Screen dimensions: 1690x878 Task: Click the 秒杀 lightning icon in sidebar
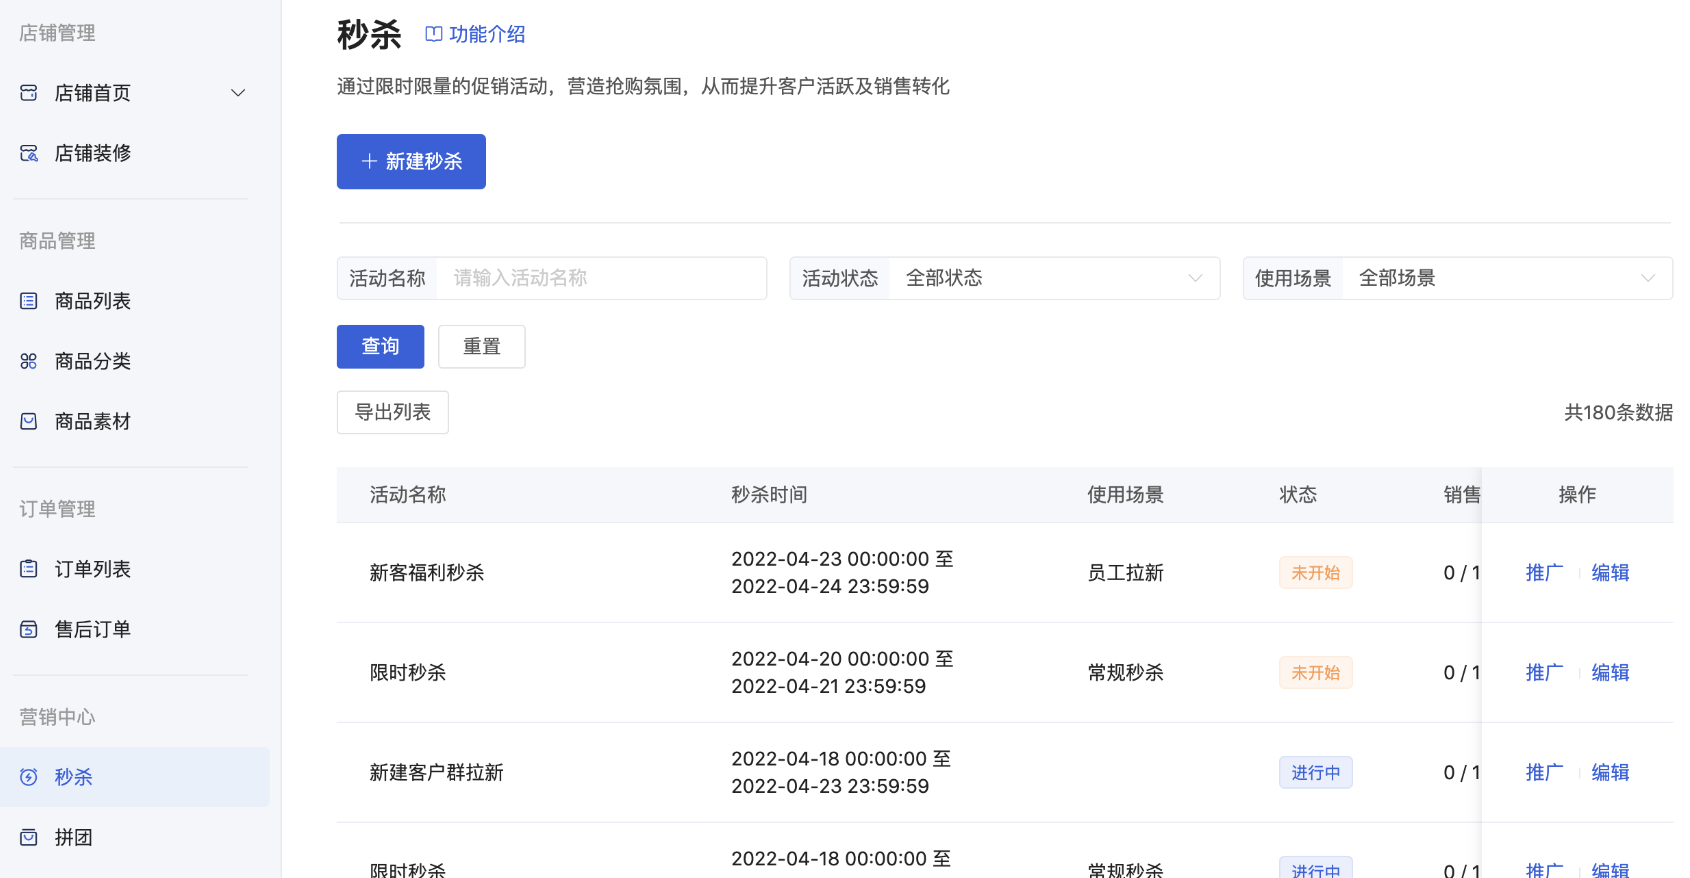point(29,777)
